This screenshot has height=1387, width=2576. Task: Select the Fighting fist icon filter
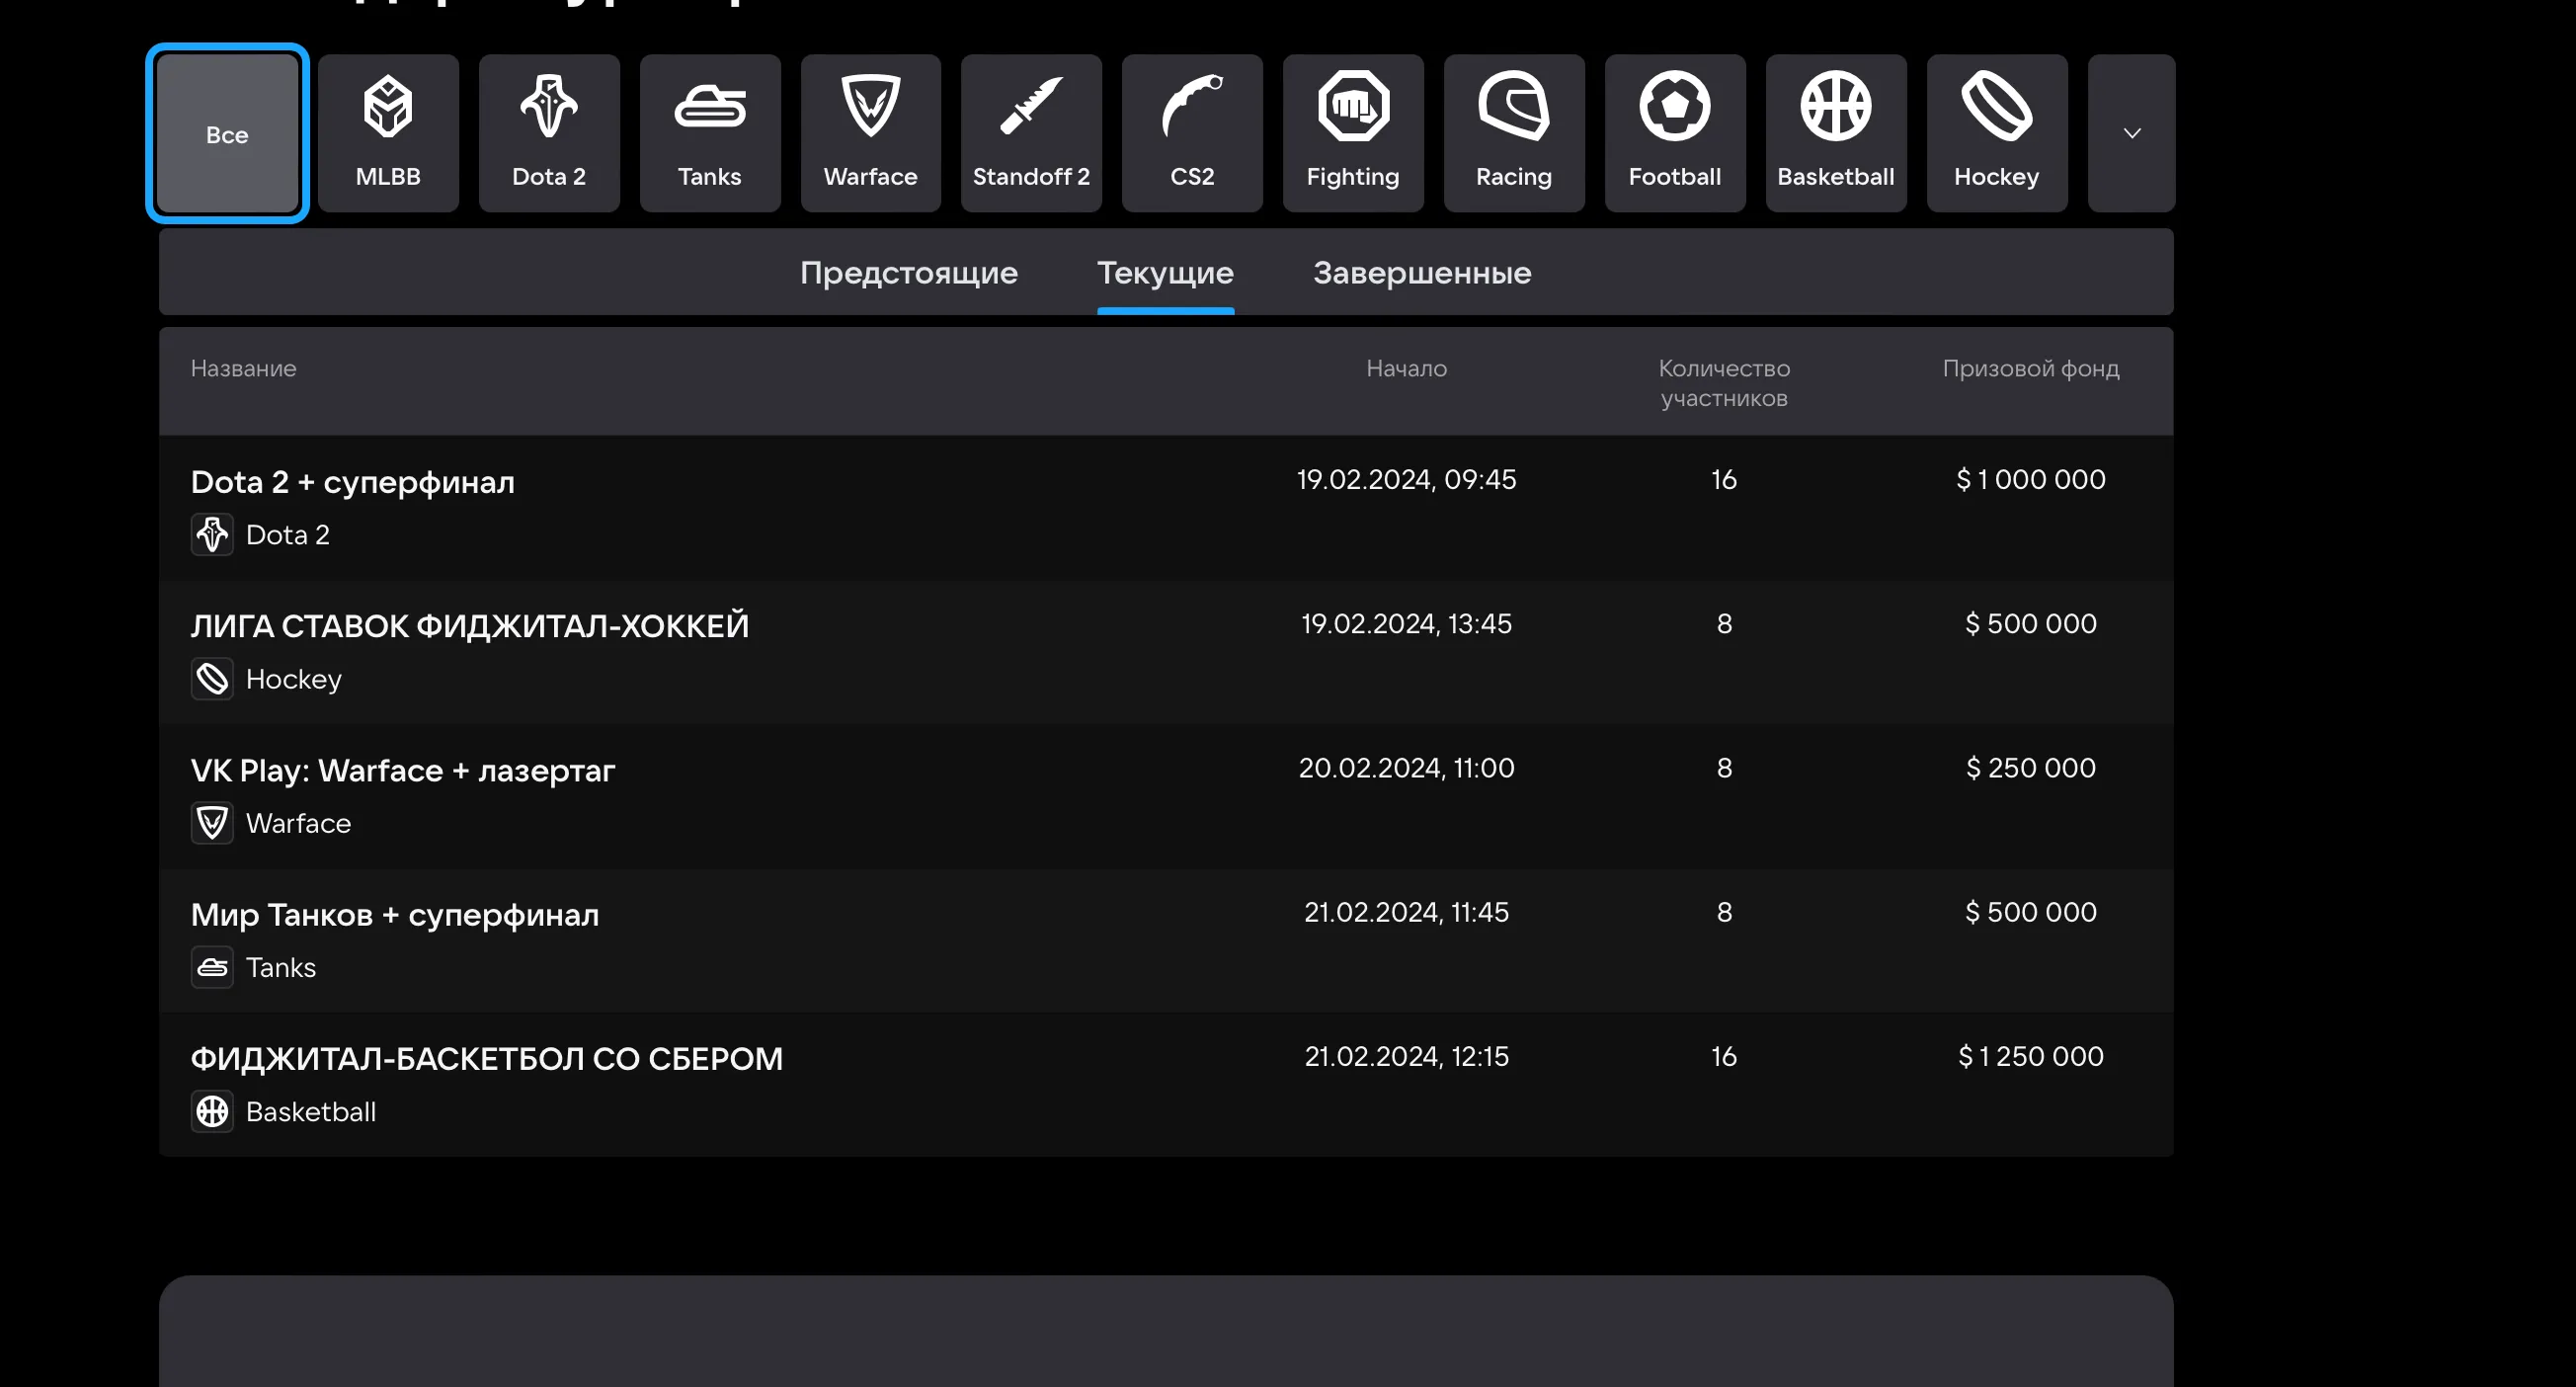point(1353,132)
